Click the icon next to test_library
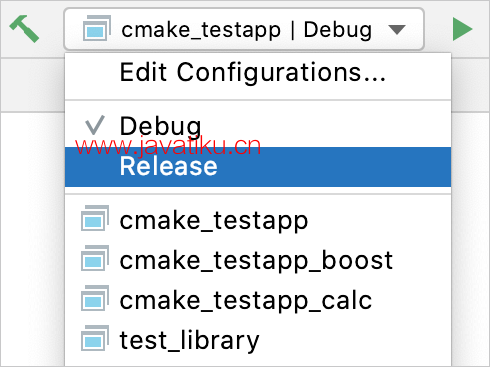This screenshot has height=367, width=490. [95, 338]
